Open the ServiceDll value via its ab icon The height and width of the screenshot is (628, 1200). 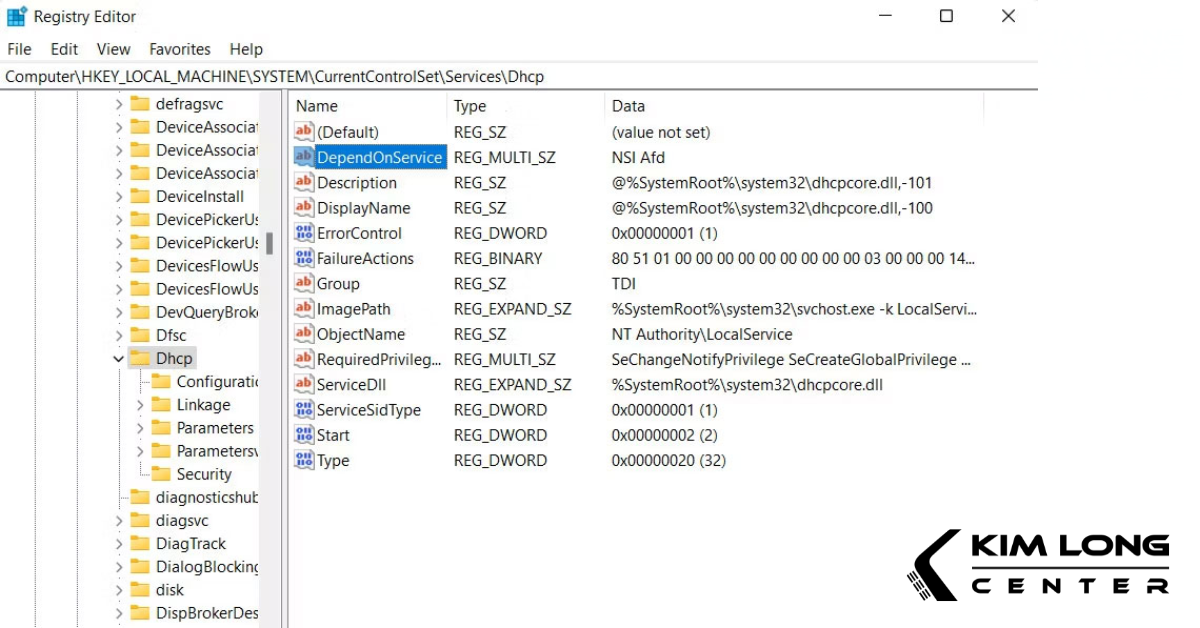tap(303, 384)
